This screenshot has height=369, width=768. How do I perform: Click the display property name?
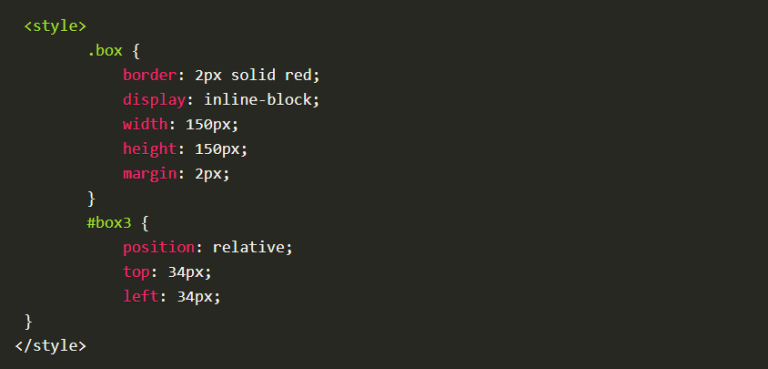[x=154, y=100]
